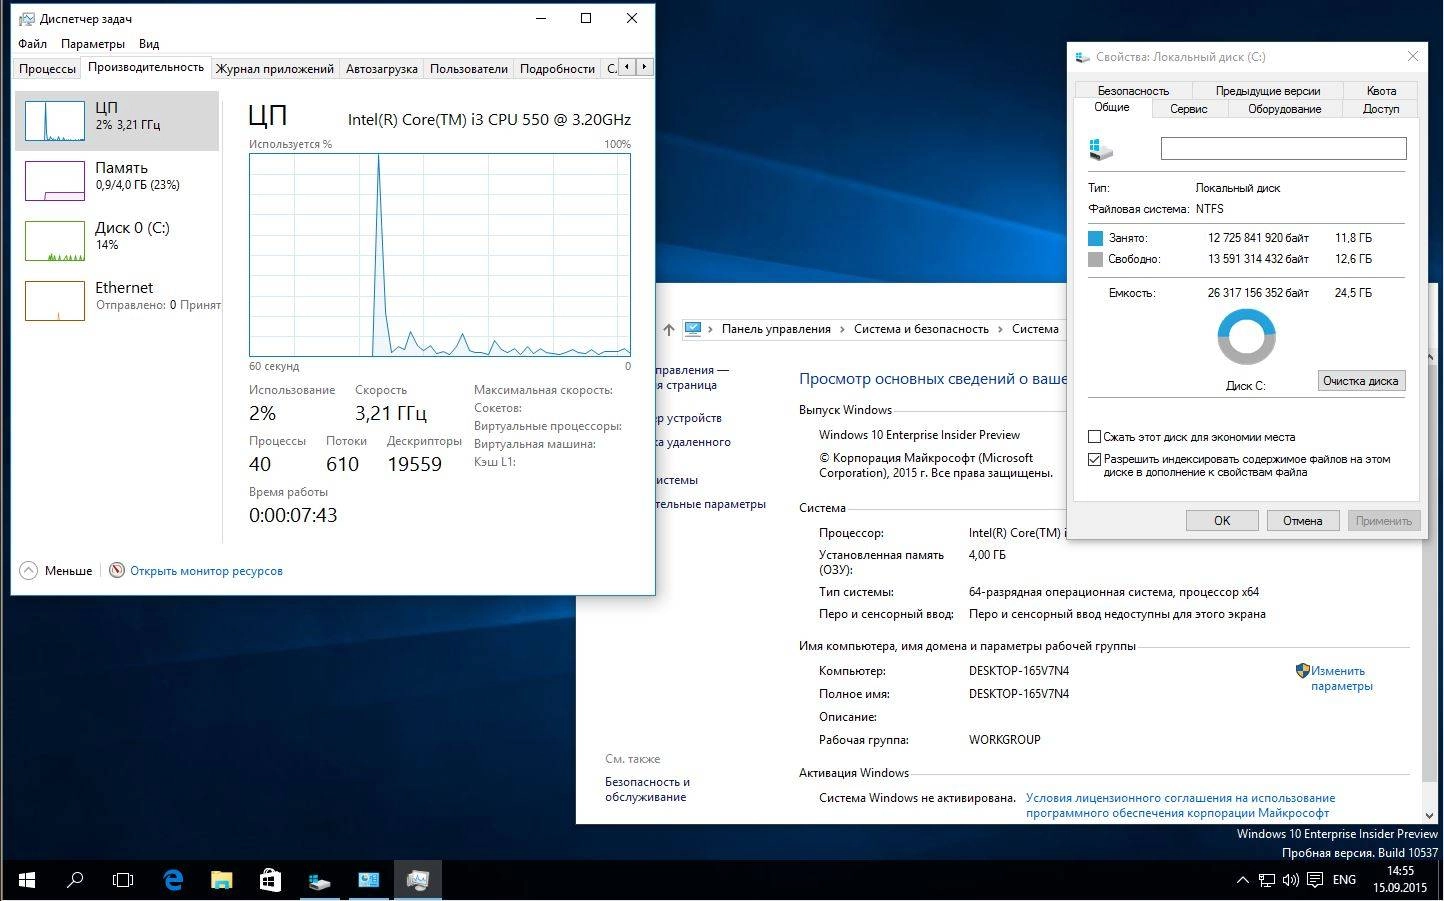Open the Файл menu in Task Manager
This screenshot has height=901, width=1444.
click(32, 44)
